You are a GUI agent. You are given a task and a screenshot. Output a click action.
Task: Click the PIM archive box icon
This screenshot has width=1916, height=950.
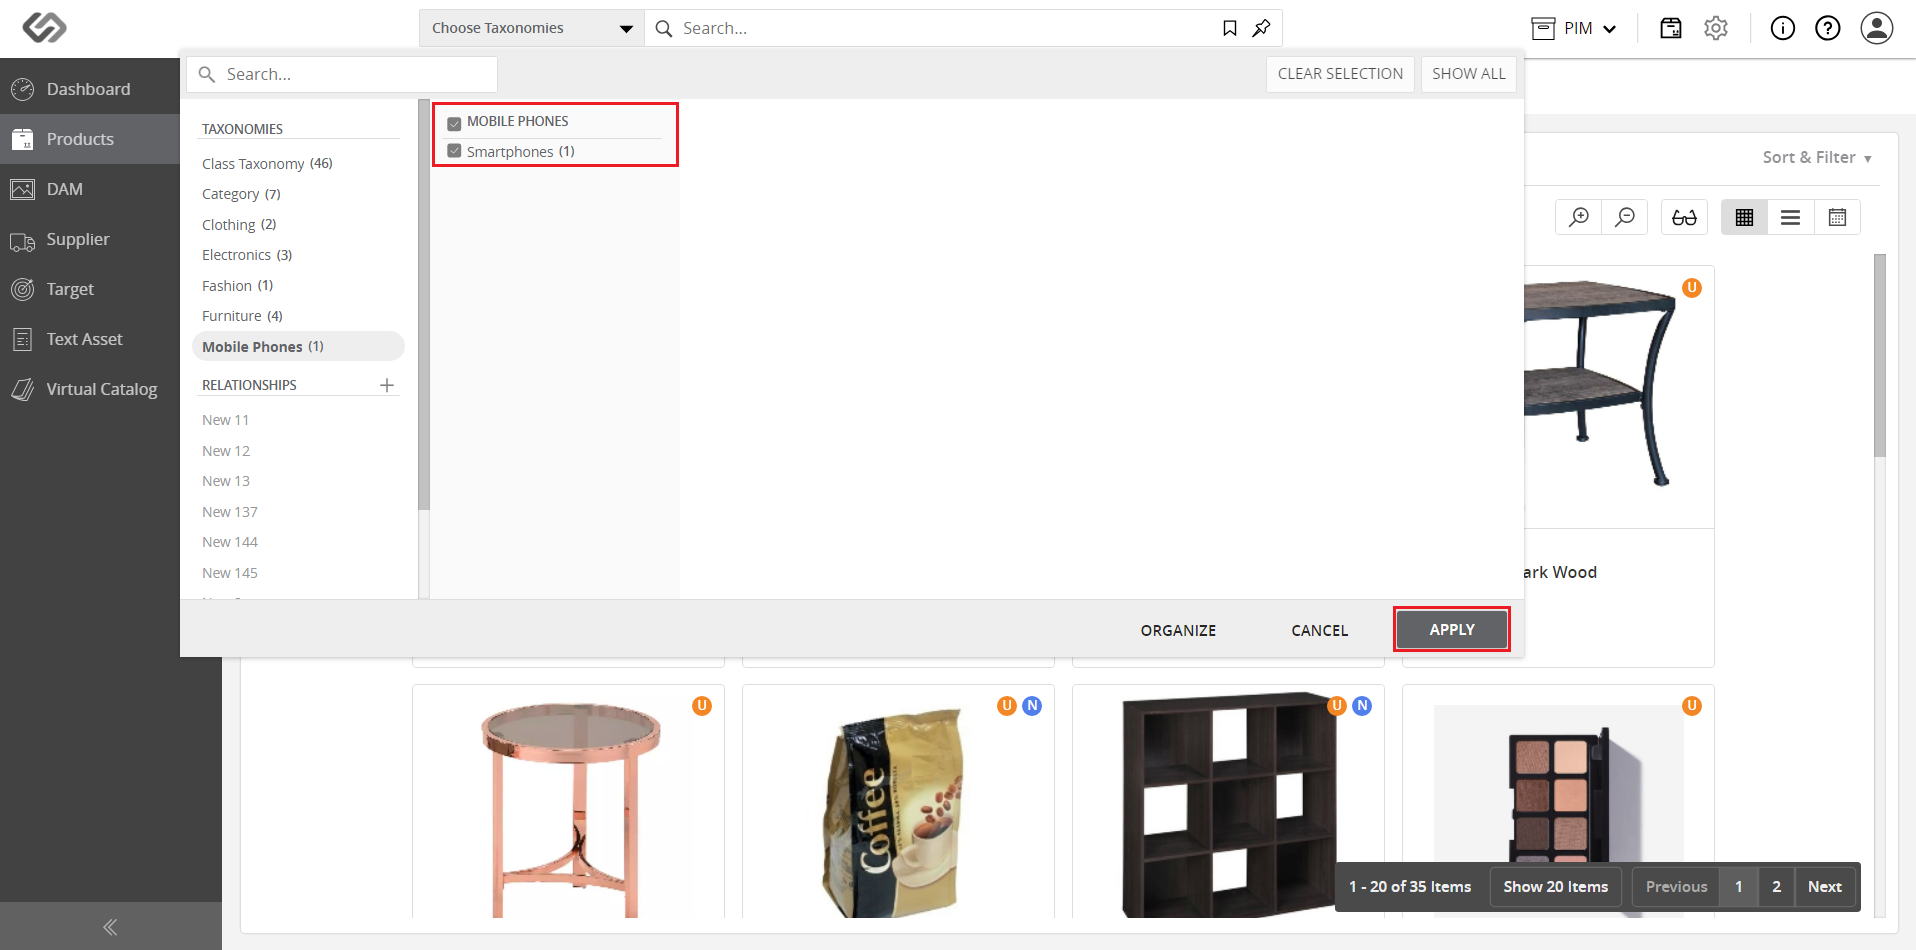point(1544,28)
